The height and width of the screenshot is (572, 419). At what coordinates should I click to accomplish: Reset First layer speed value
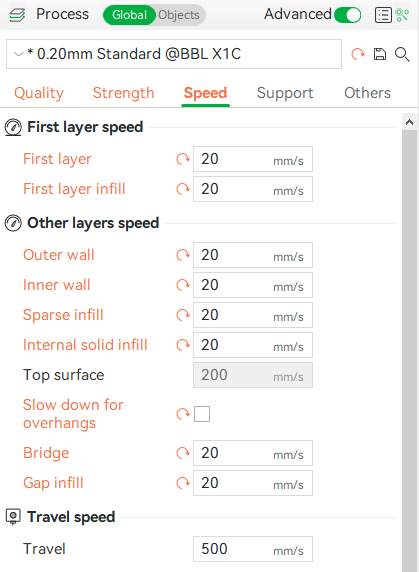[x=183, y=159]
